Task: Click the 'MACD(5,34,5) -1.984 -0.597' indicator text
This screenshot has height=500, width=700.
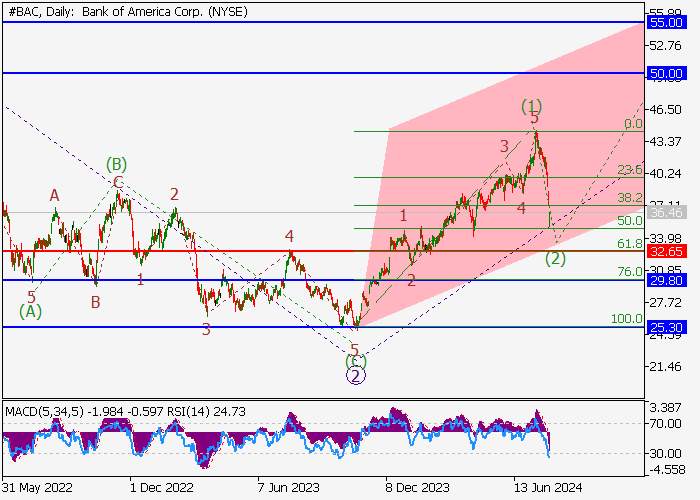Action: (x=83, y=412)
